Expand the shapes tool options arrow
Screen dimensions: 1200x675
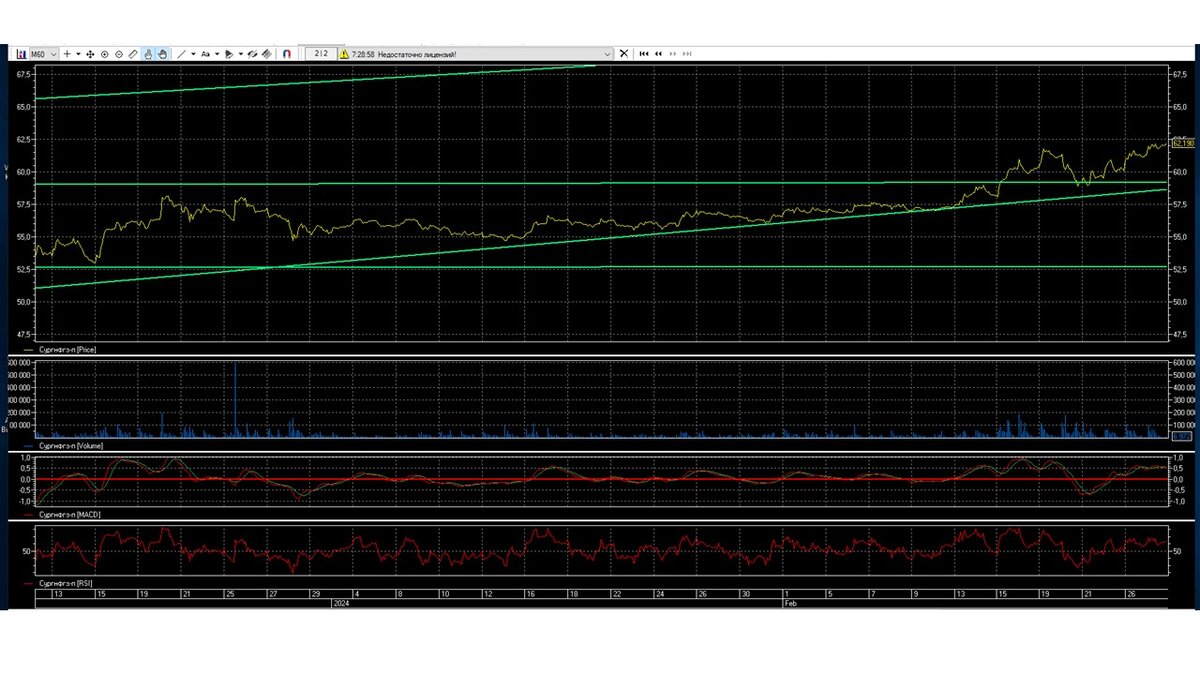[241, 54]
